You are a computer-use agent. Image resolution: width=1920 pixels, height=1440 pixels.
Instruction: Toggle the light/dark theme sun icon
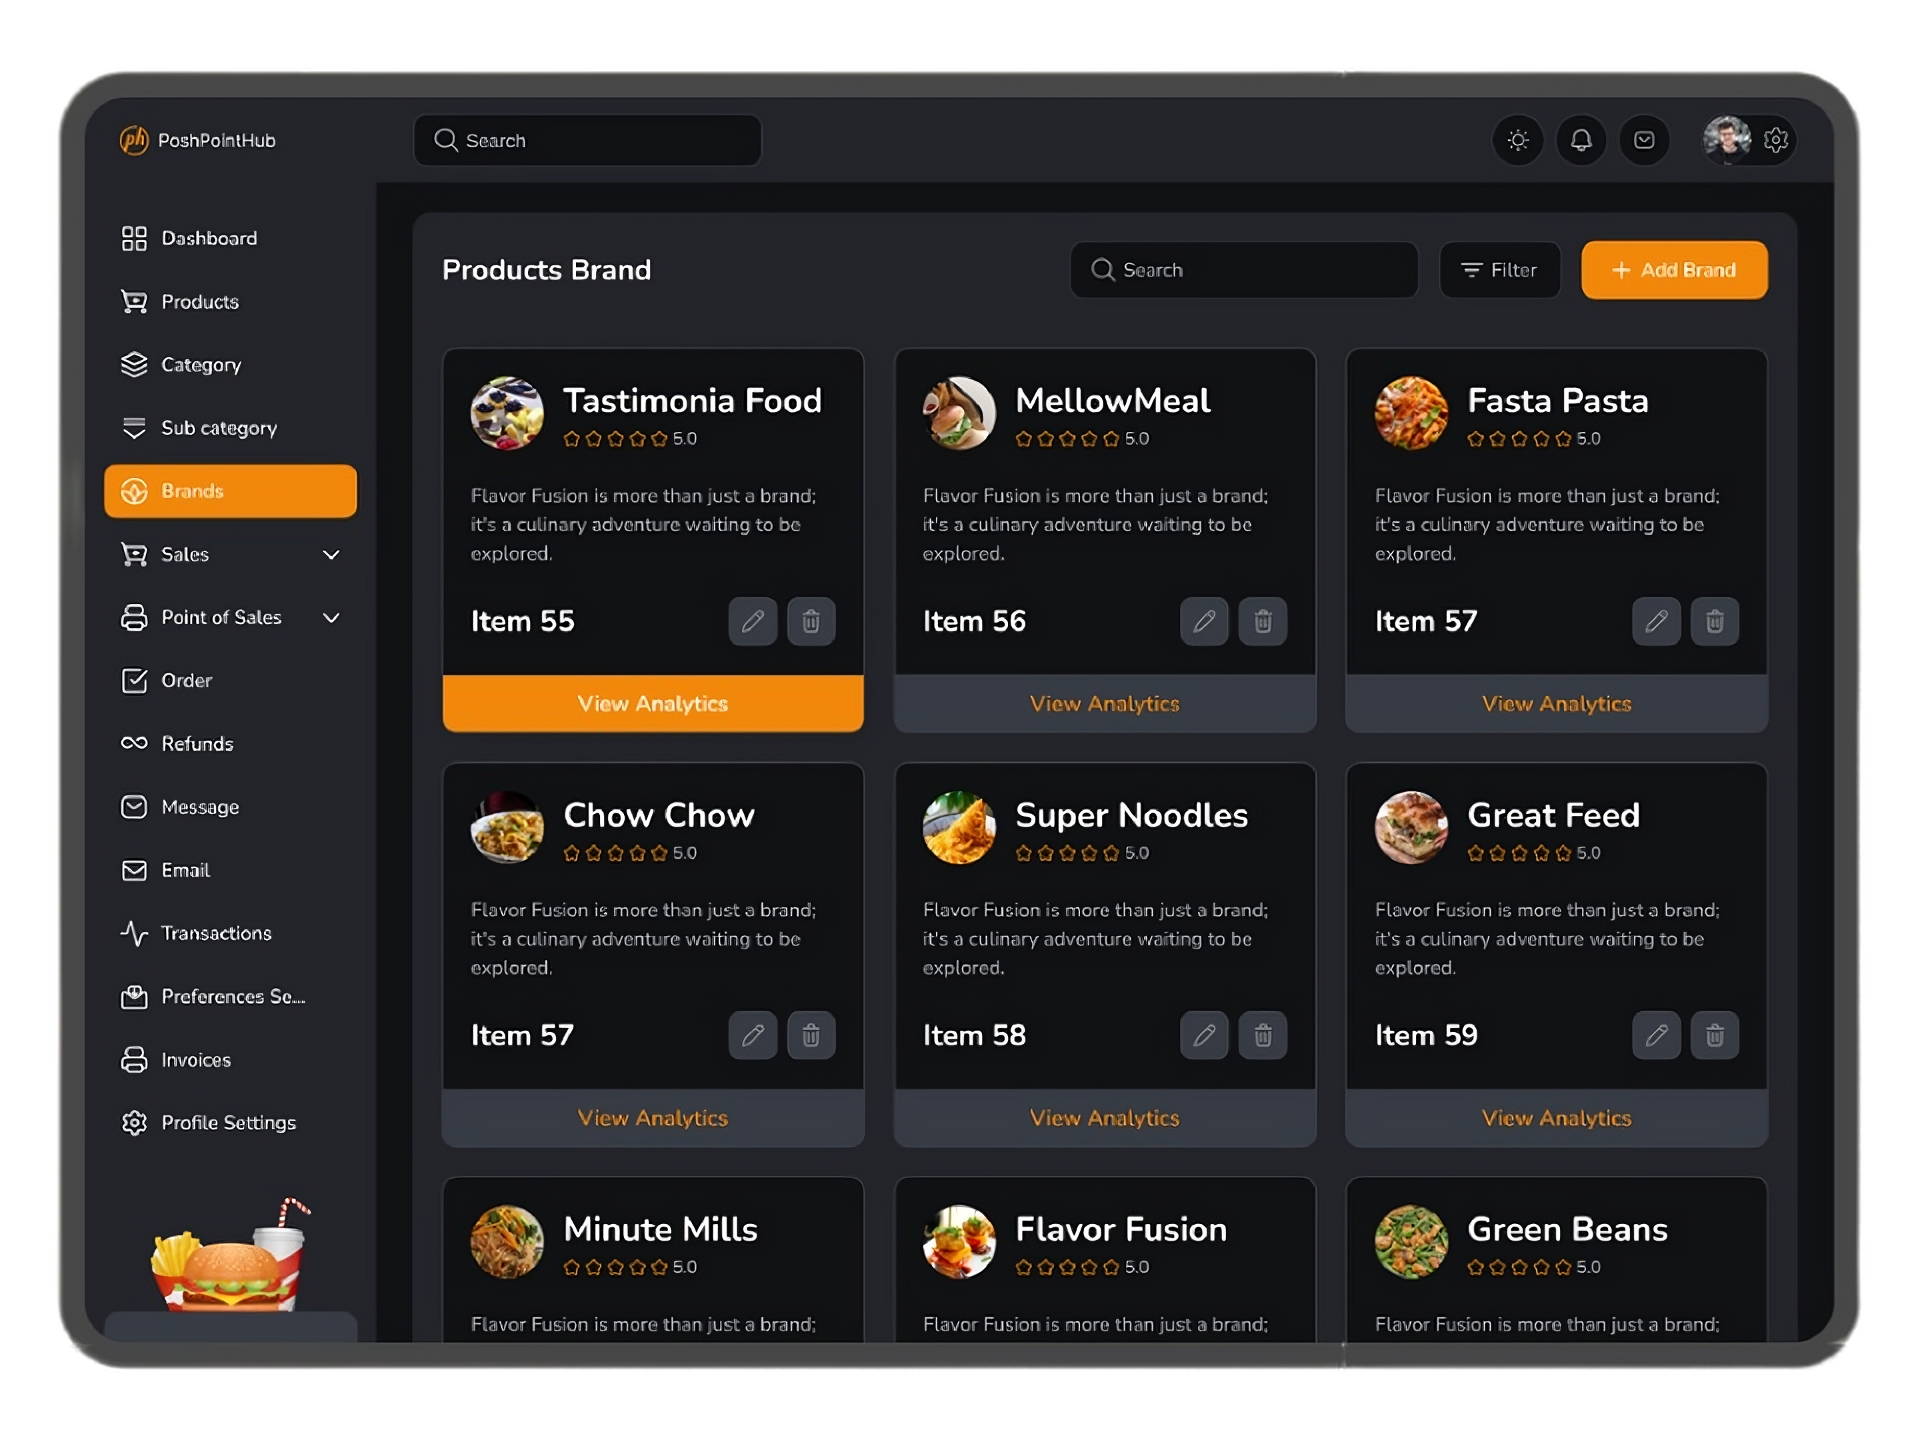[1517, 140]
